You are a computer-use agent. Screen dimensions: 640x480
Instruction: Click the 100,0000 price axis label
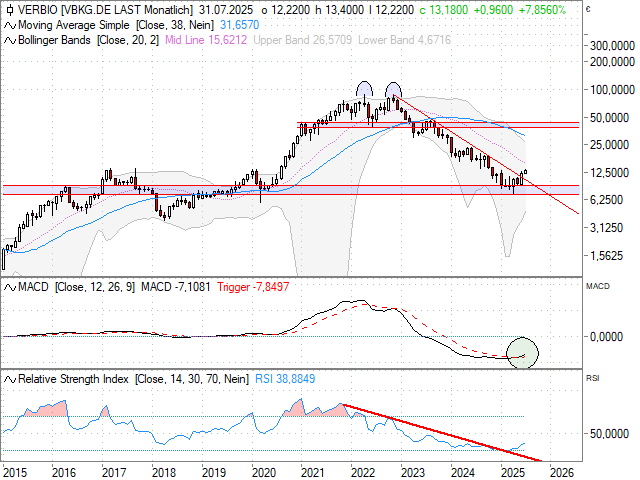612,90
